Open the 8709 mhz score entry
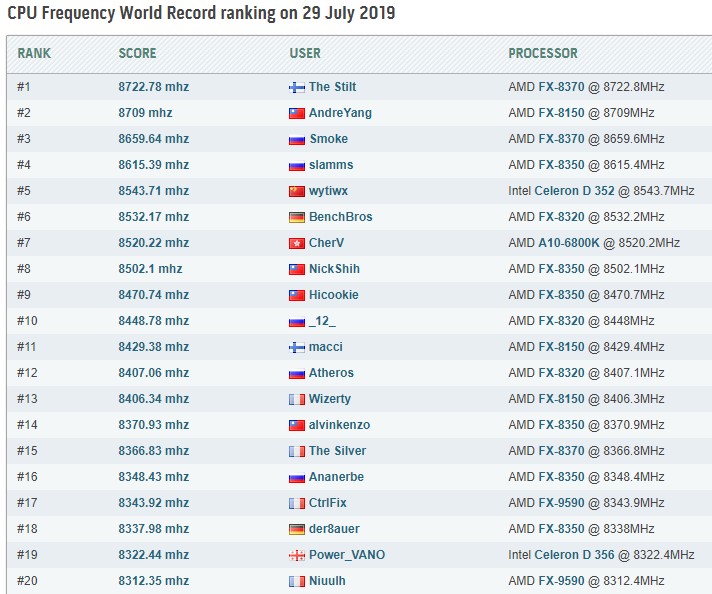 coord(145,113)
